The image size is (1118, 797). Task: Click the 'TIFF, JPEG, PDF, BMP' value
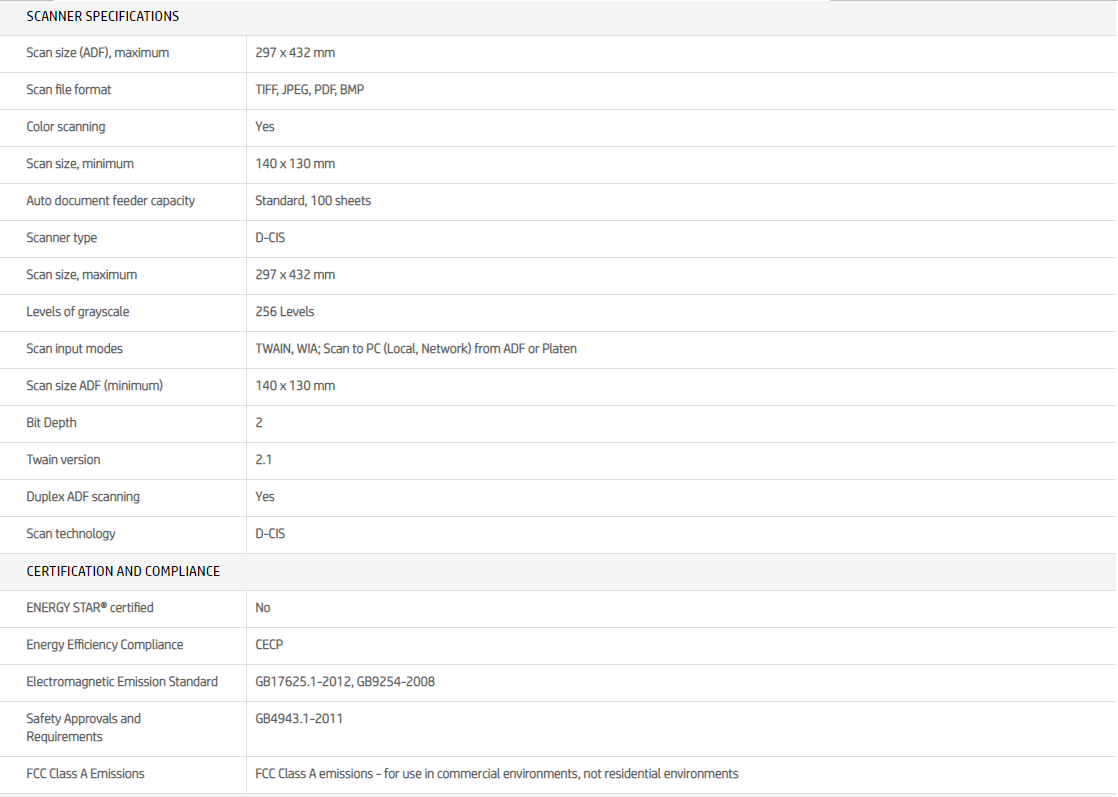310,90
